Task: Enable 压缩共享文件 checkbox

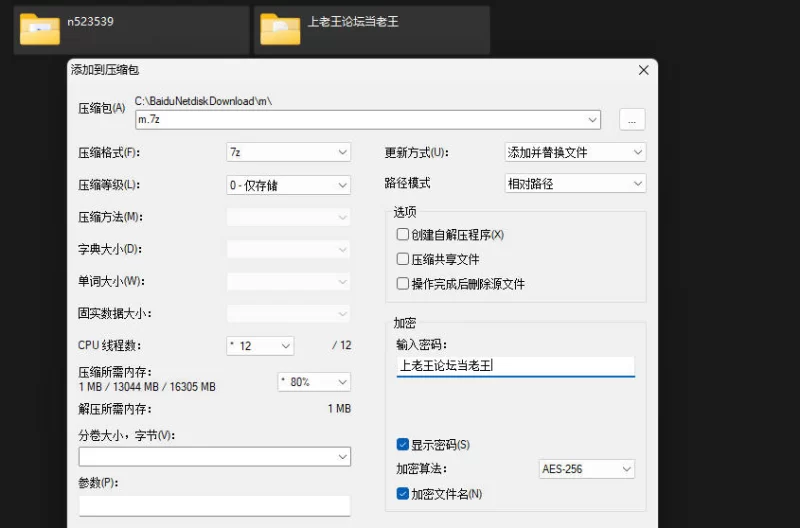Action: [403, 259]
